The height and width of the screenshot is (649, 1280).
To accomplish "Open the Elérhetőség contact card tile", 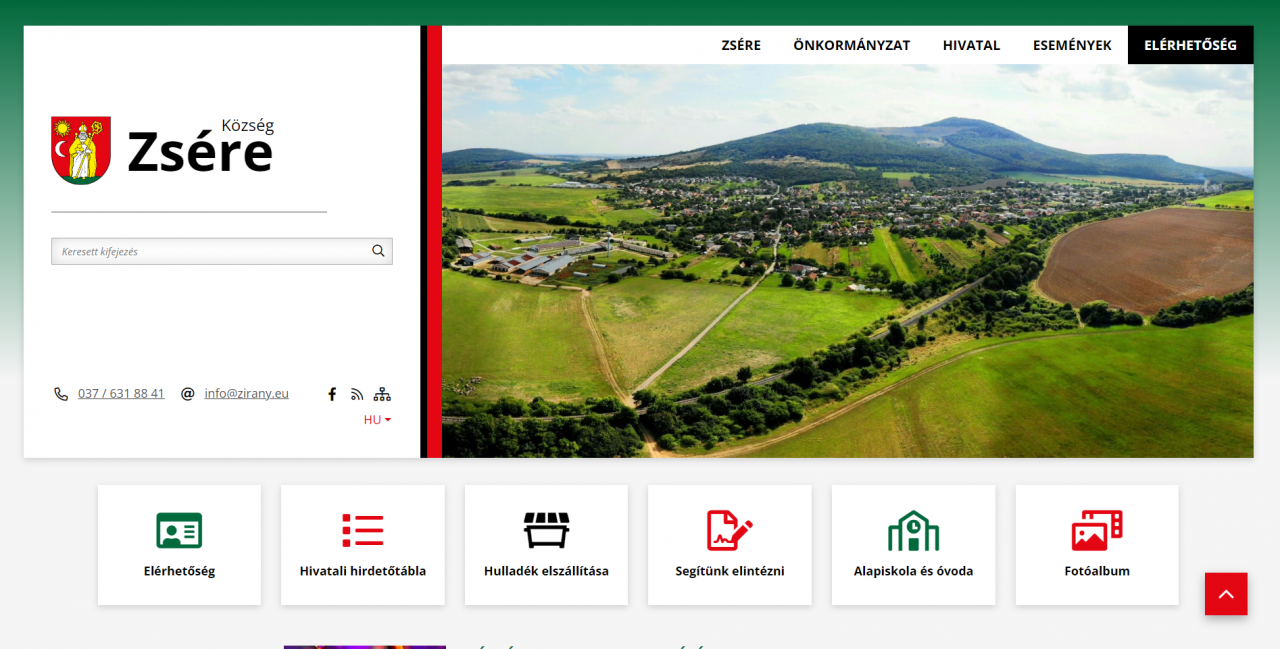I will (179, 545).
